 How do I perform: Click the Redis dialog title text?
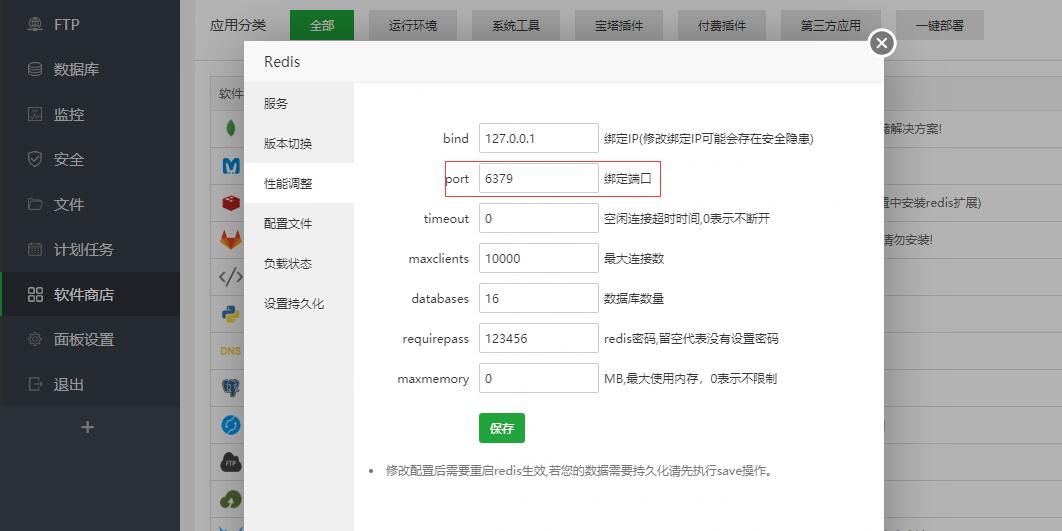282,62
